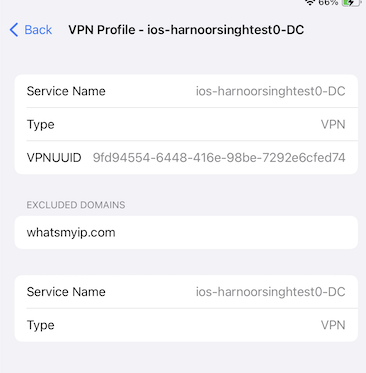Select the first VPN type value
Image resolution: width=366 pixels, height=373 pixels.
point(333,124)
